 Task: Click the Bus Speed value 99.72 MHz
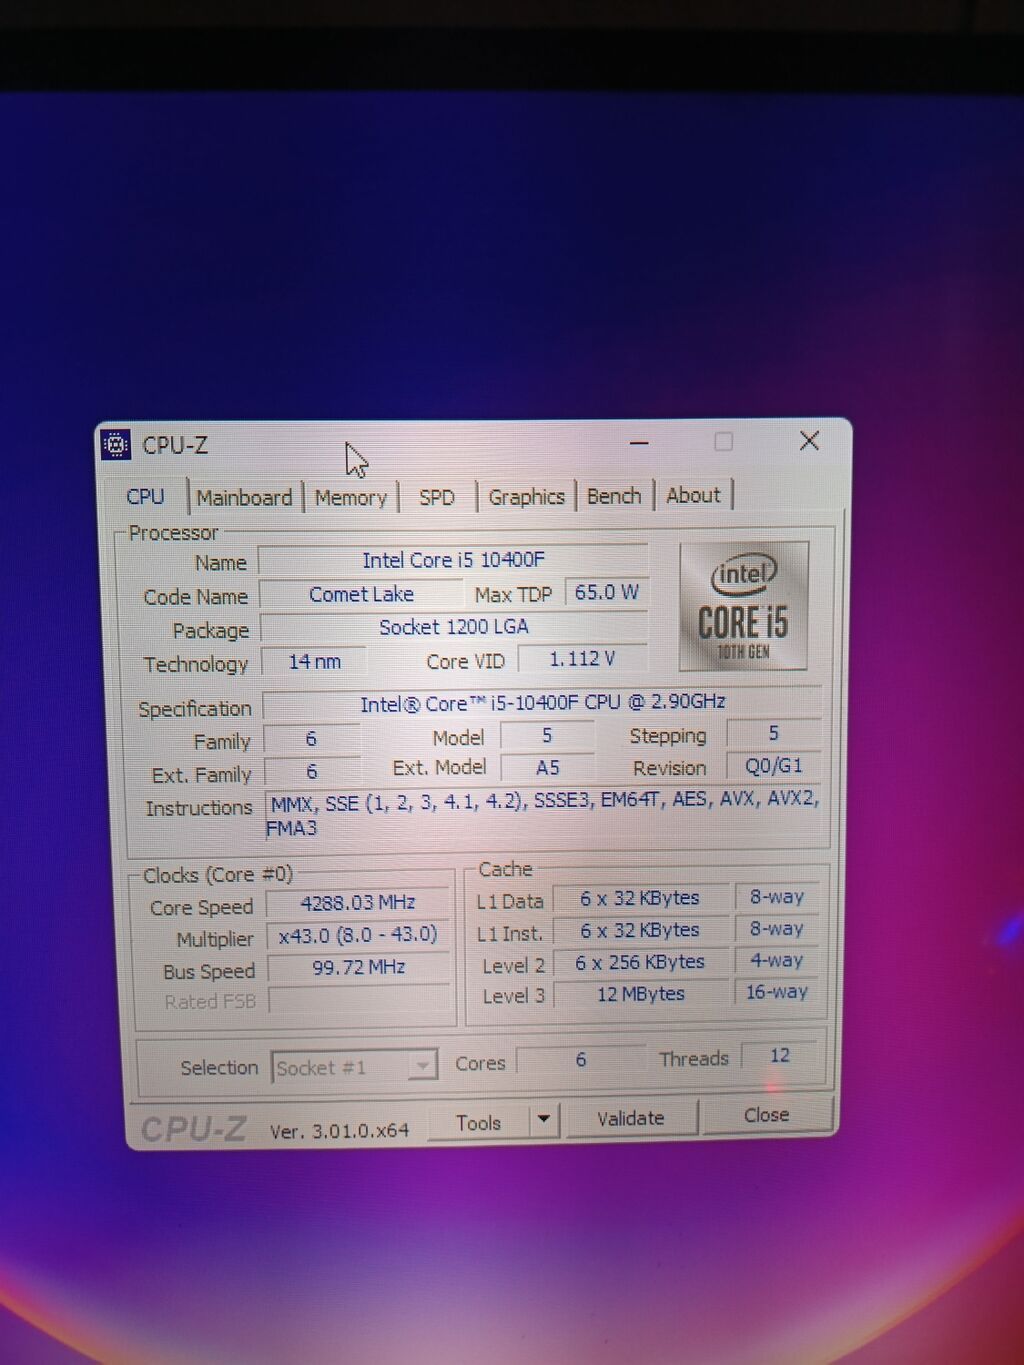coord(358,967)
